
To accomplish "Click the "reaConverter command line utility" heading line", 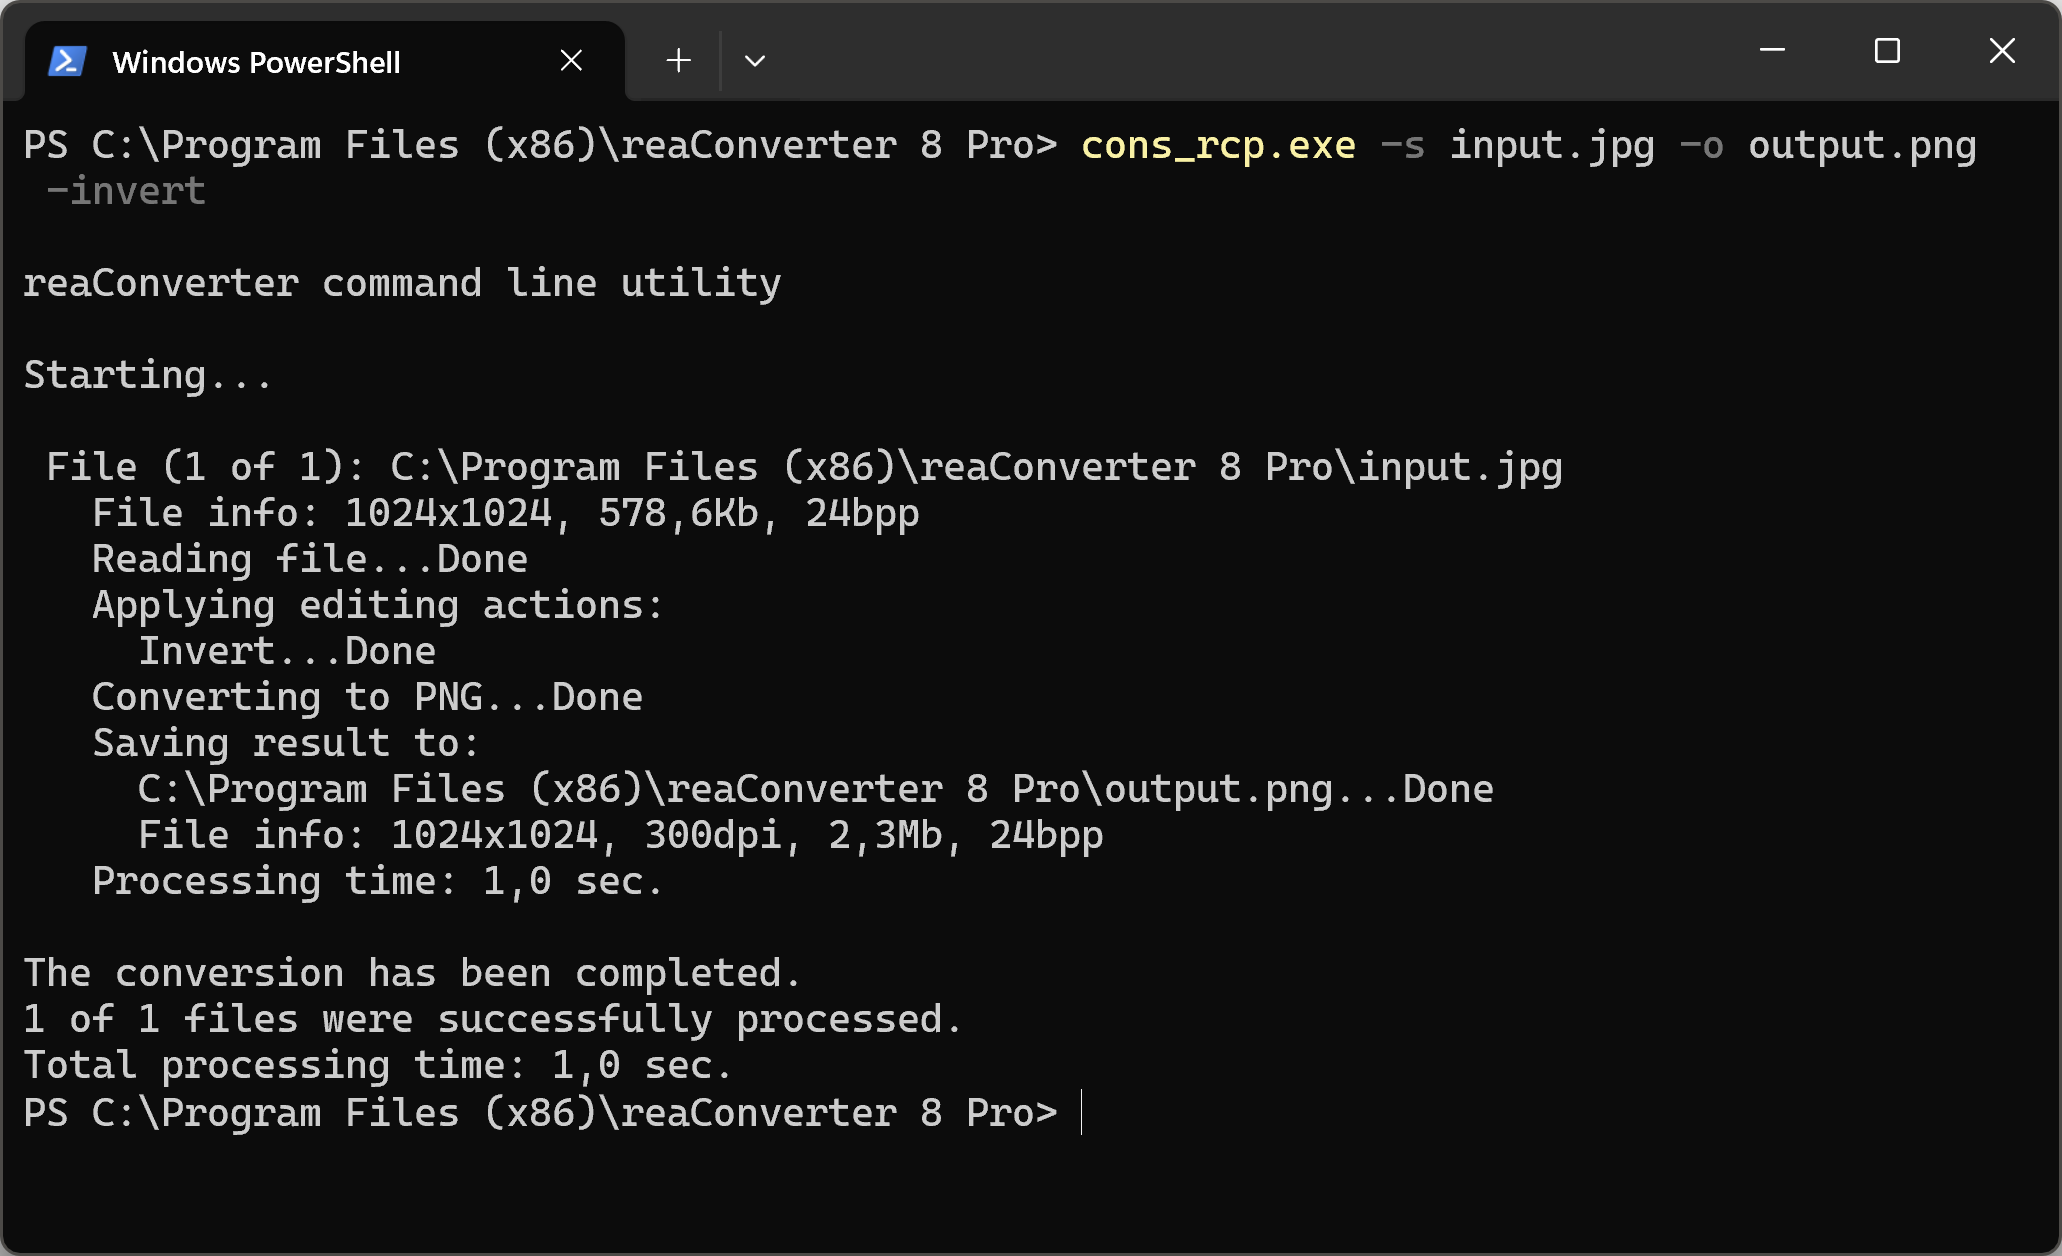I will (402, 283).
